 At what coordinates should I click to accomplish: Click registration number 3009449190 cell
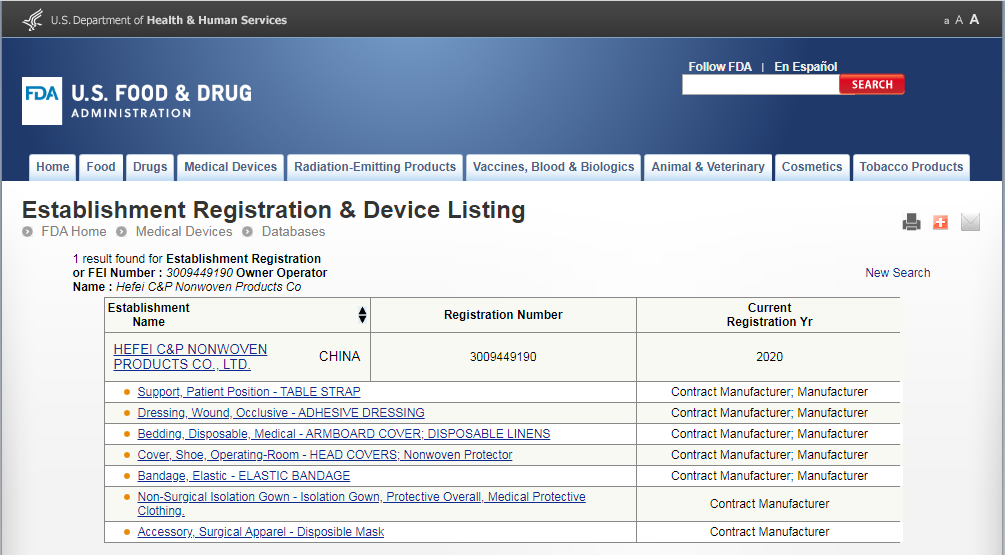[x=503, y=357]
